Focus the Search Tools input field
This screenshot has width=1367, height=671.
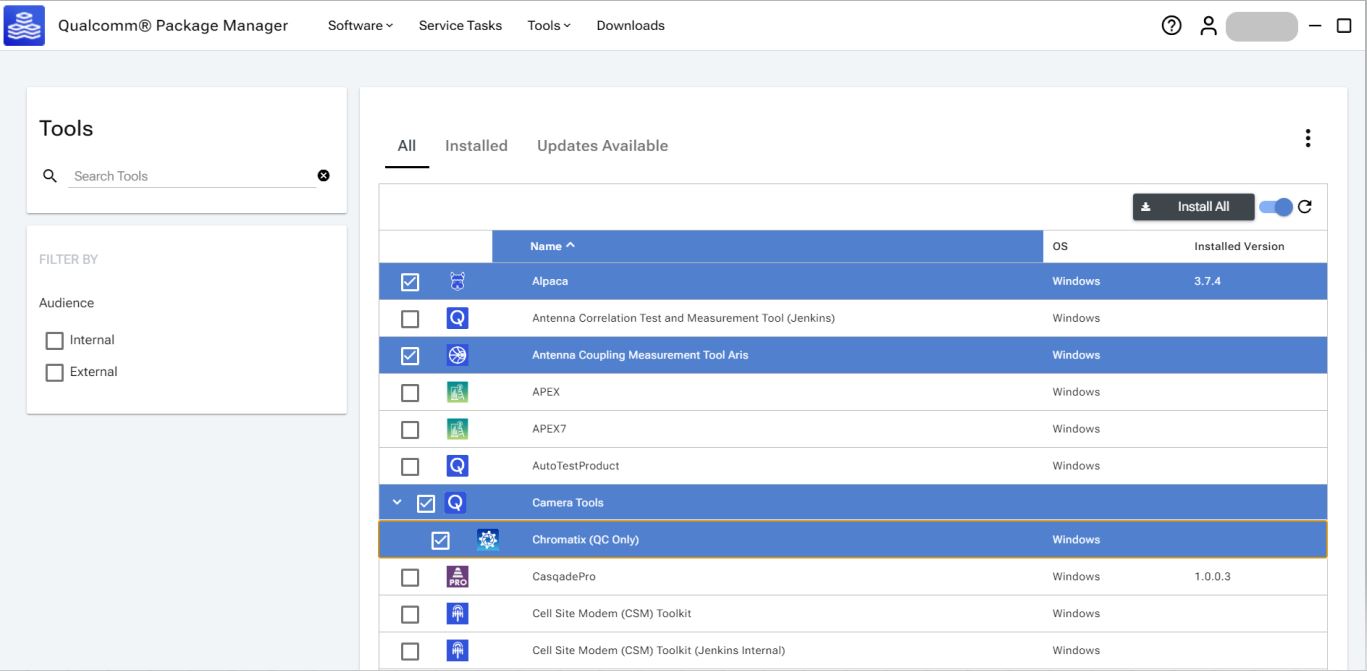[190, 176]
